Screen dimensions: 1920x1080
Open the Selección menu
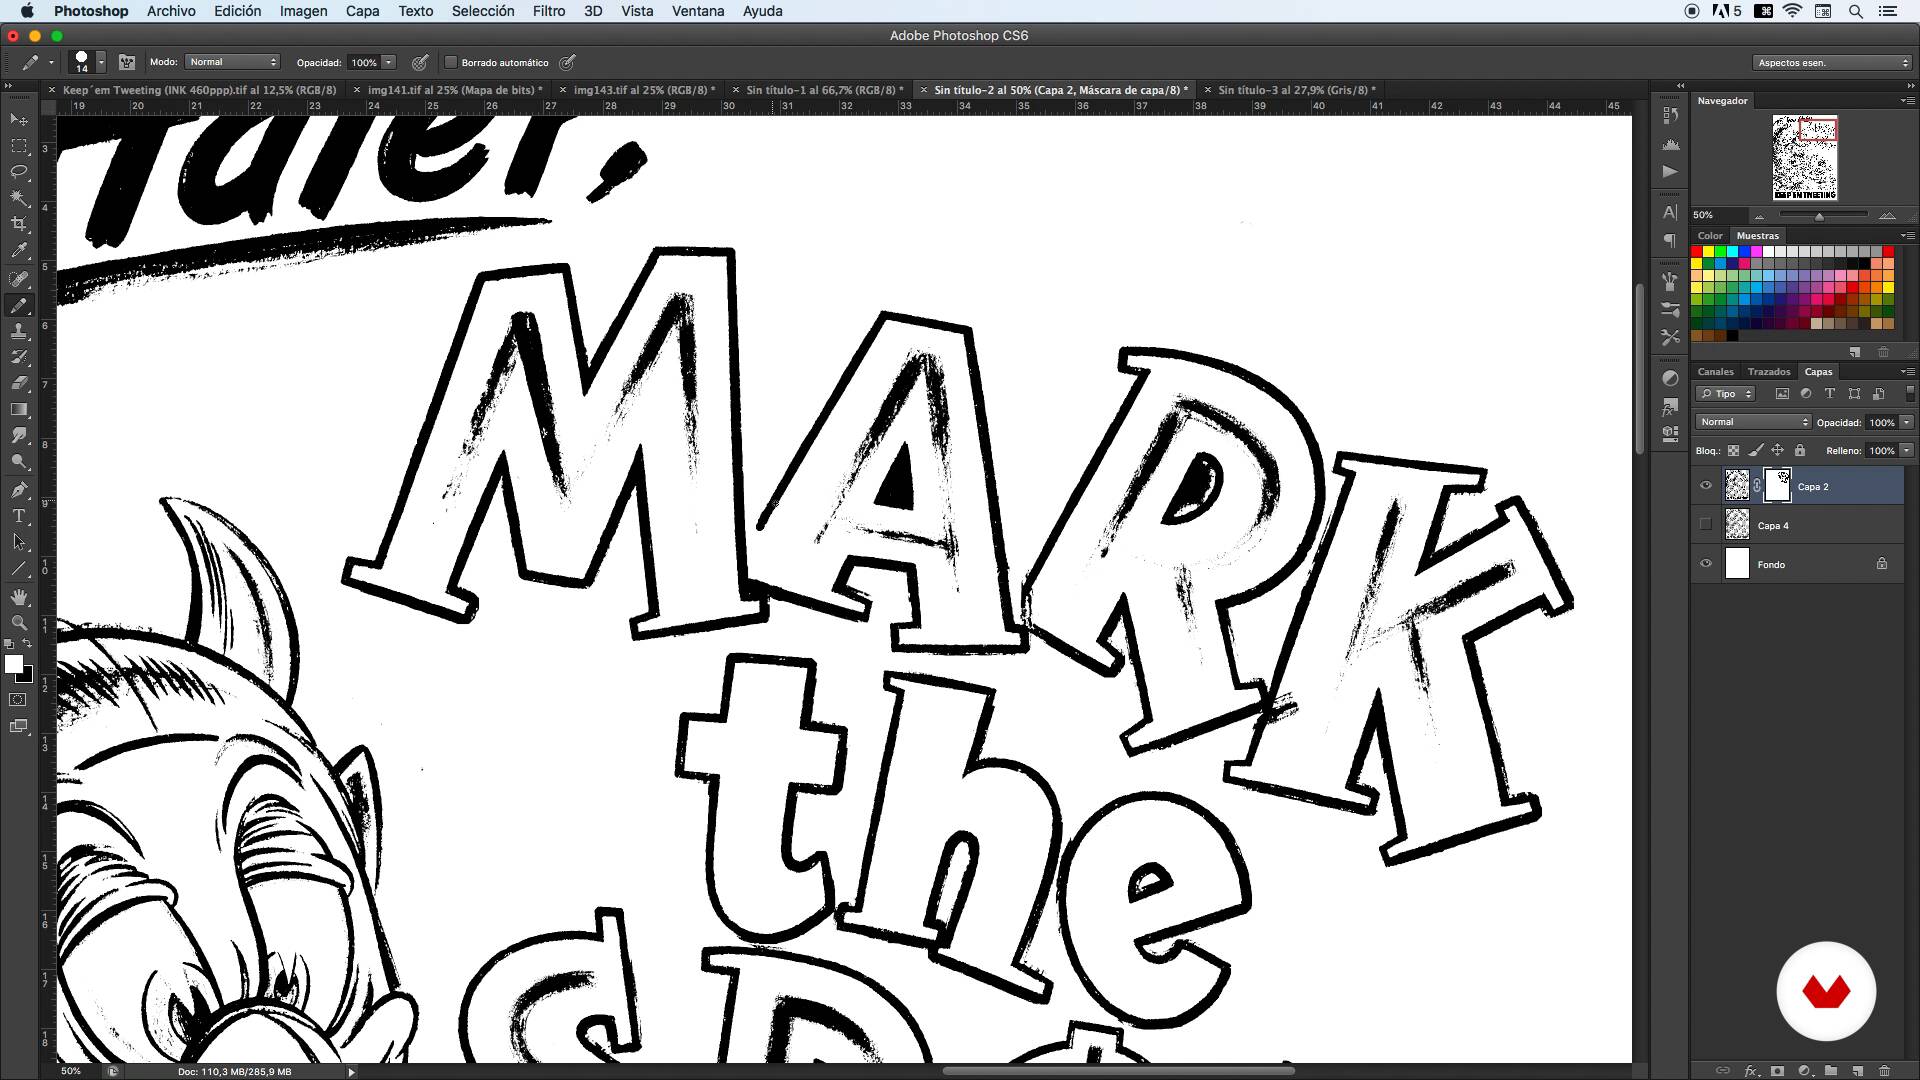pyautogui.click(x=483, y=11)
